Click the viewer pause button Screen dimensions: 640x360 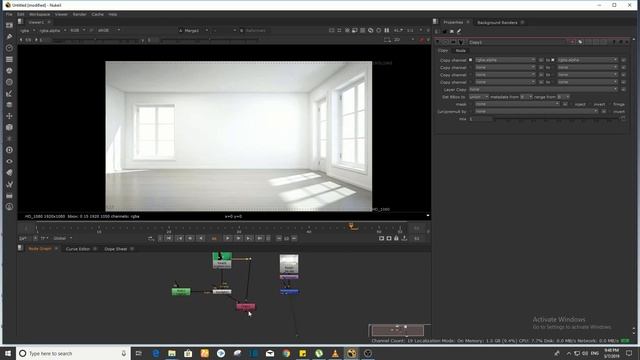coord(386,30)
